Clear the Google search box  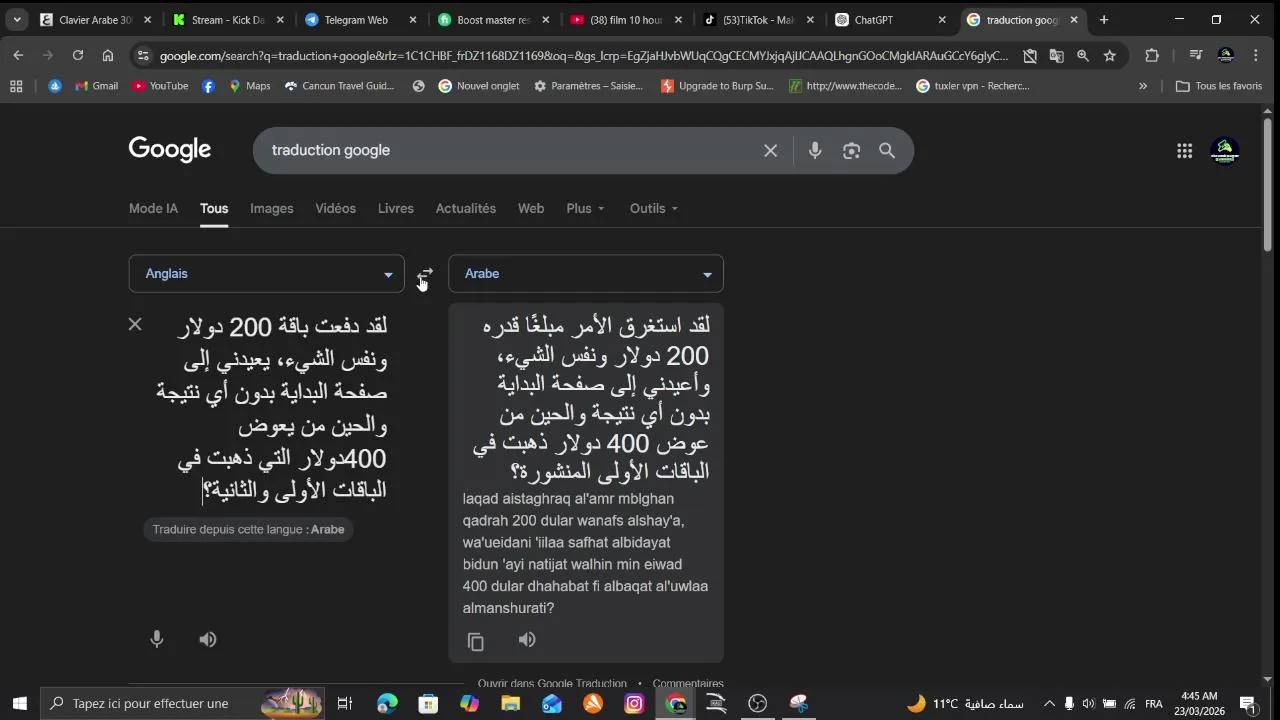[x=771, y=150]
